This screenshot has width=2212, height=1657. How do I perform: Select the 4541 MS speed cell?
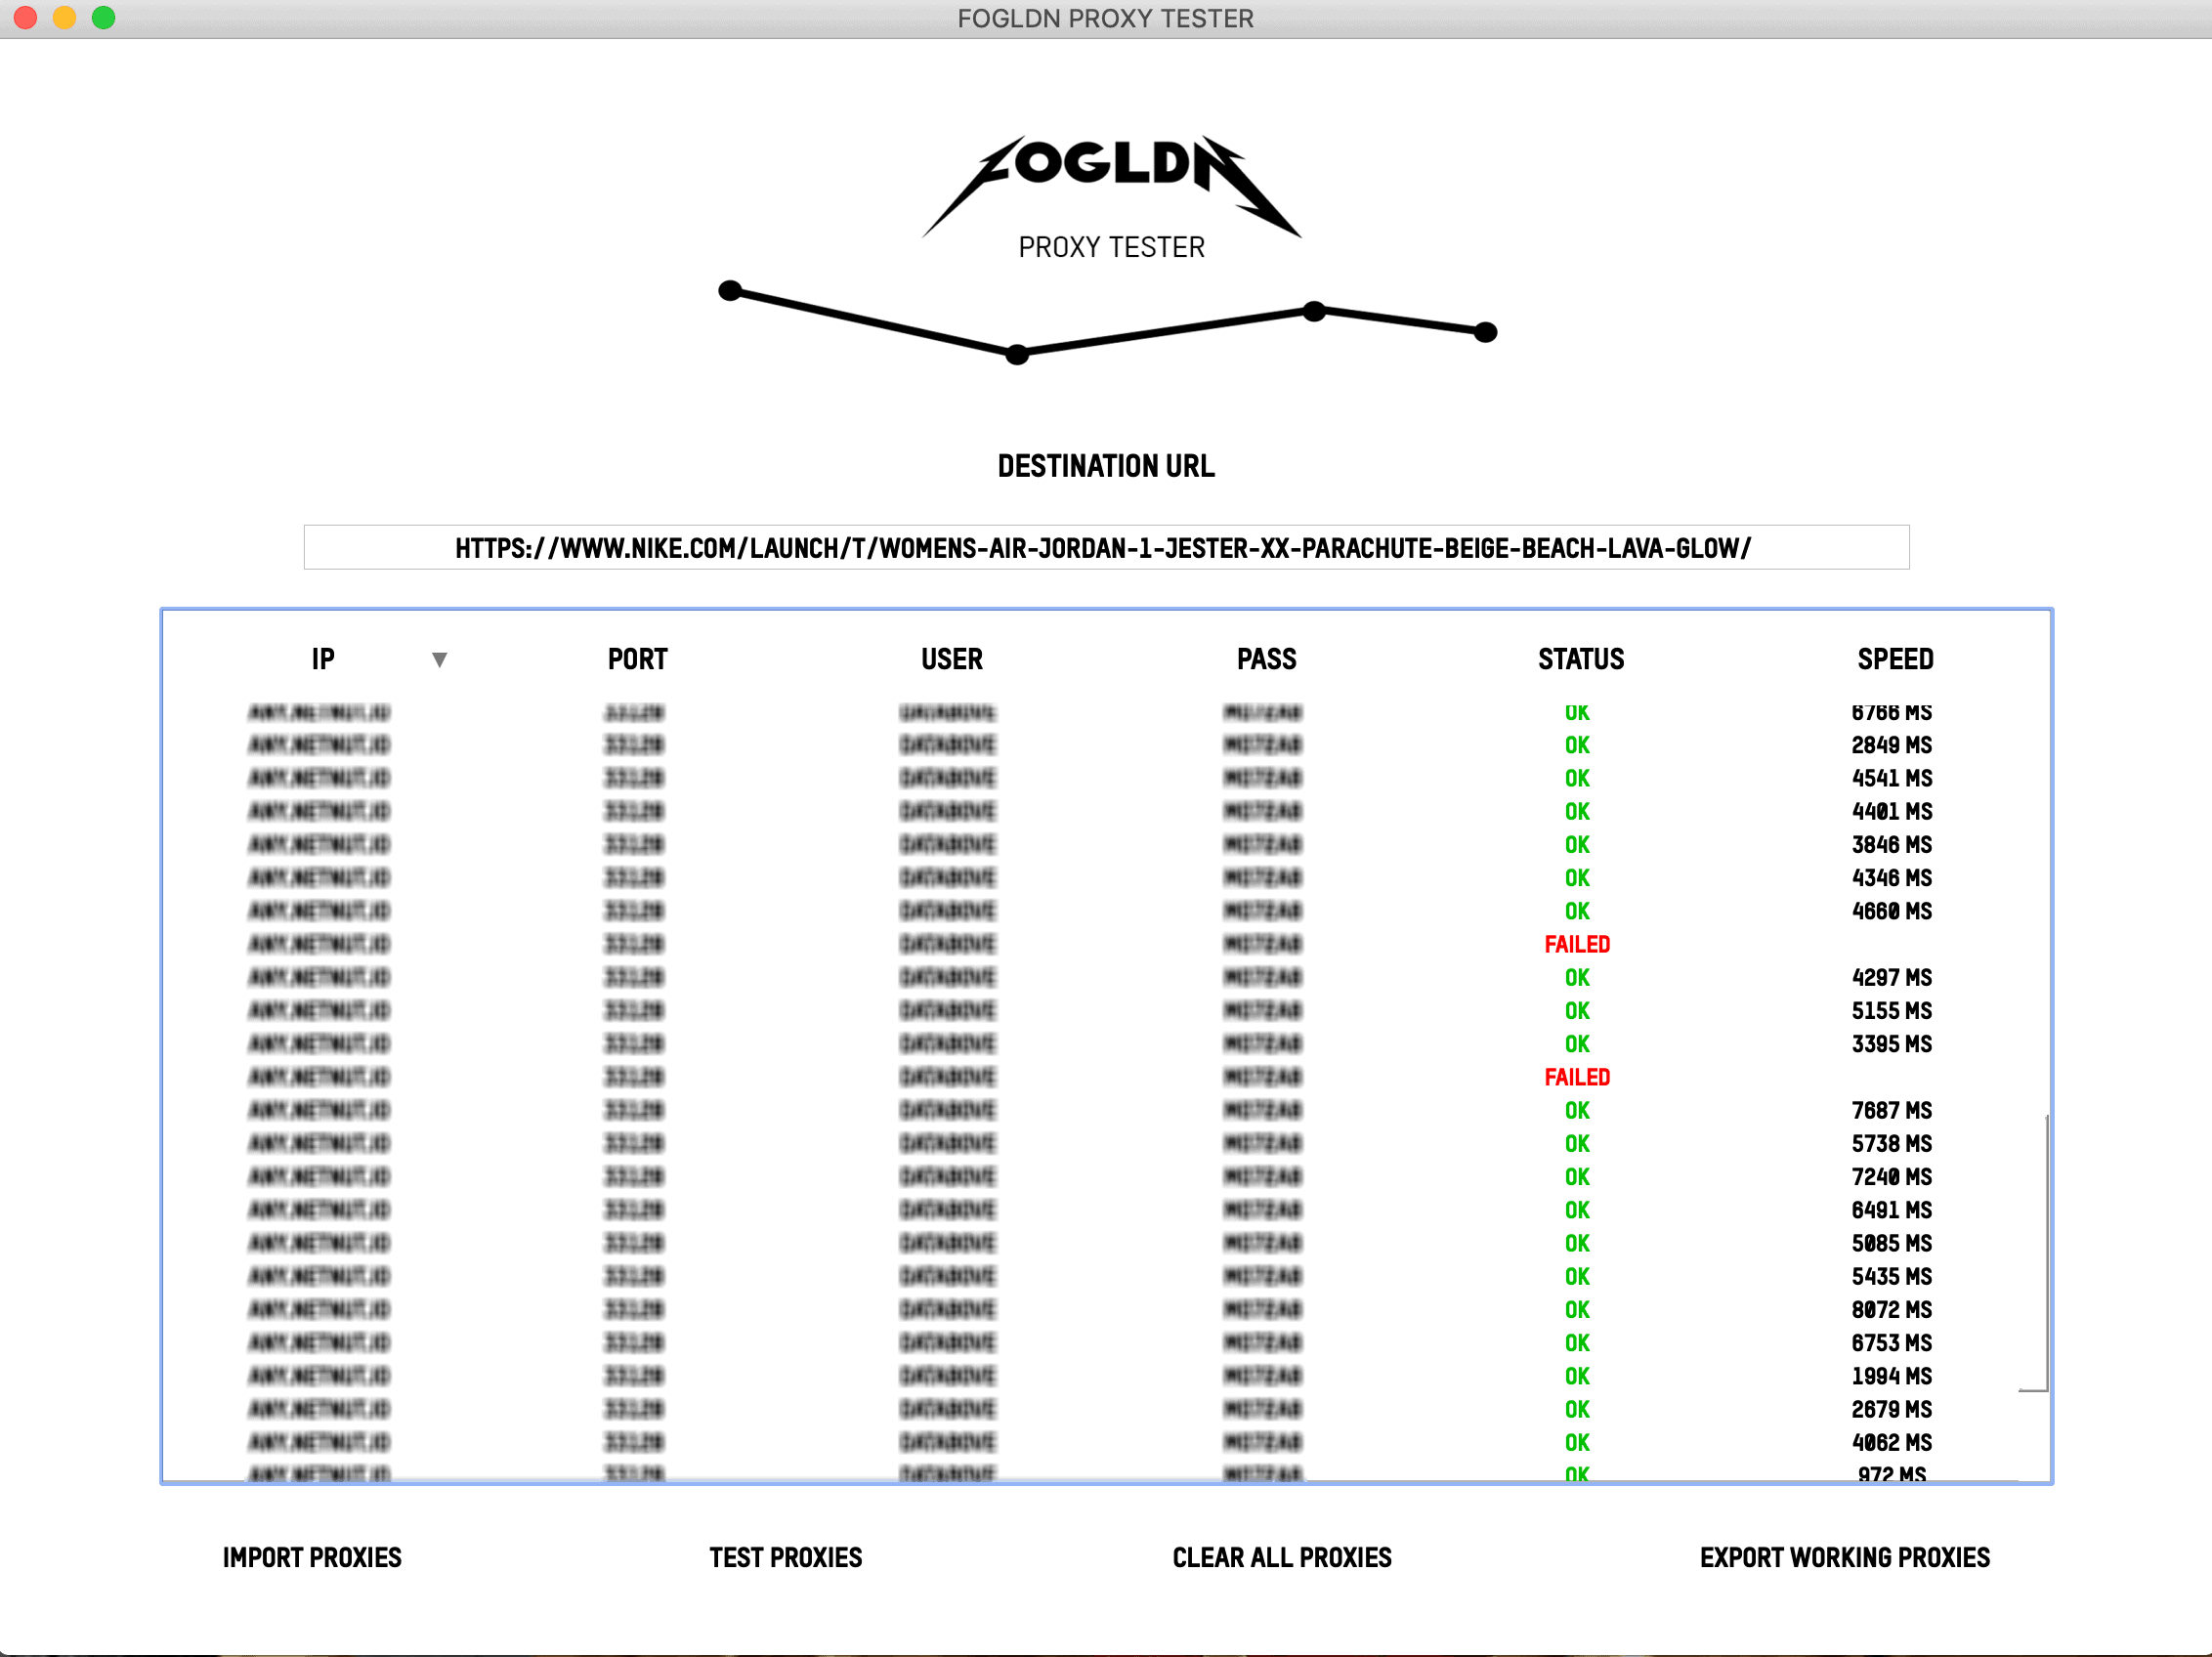pyautogui.click(x=1892, y=778)
